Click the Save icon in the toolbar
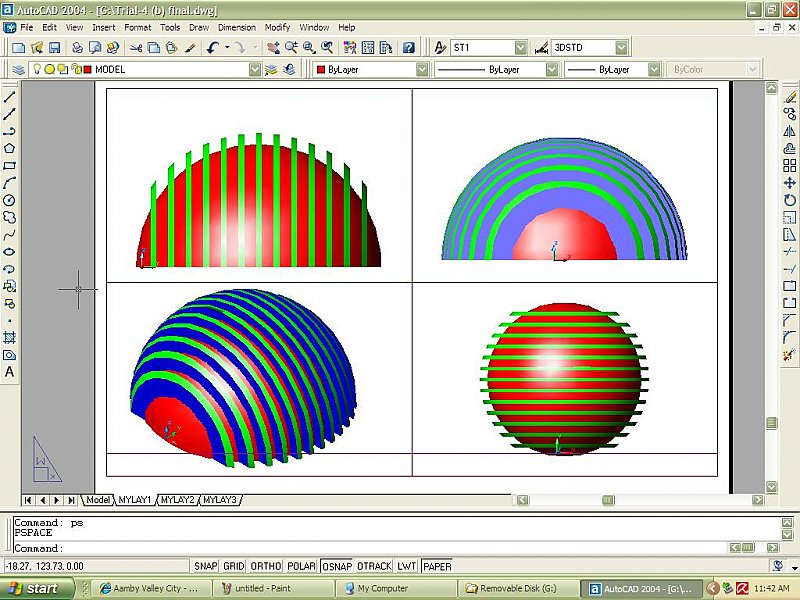Screen dimensions: 800x600 tap(54, 47)
